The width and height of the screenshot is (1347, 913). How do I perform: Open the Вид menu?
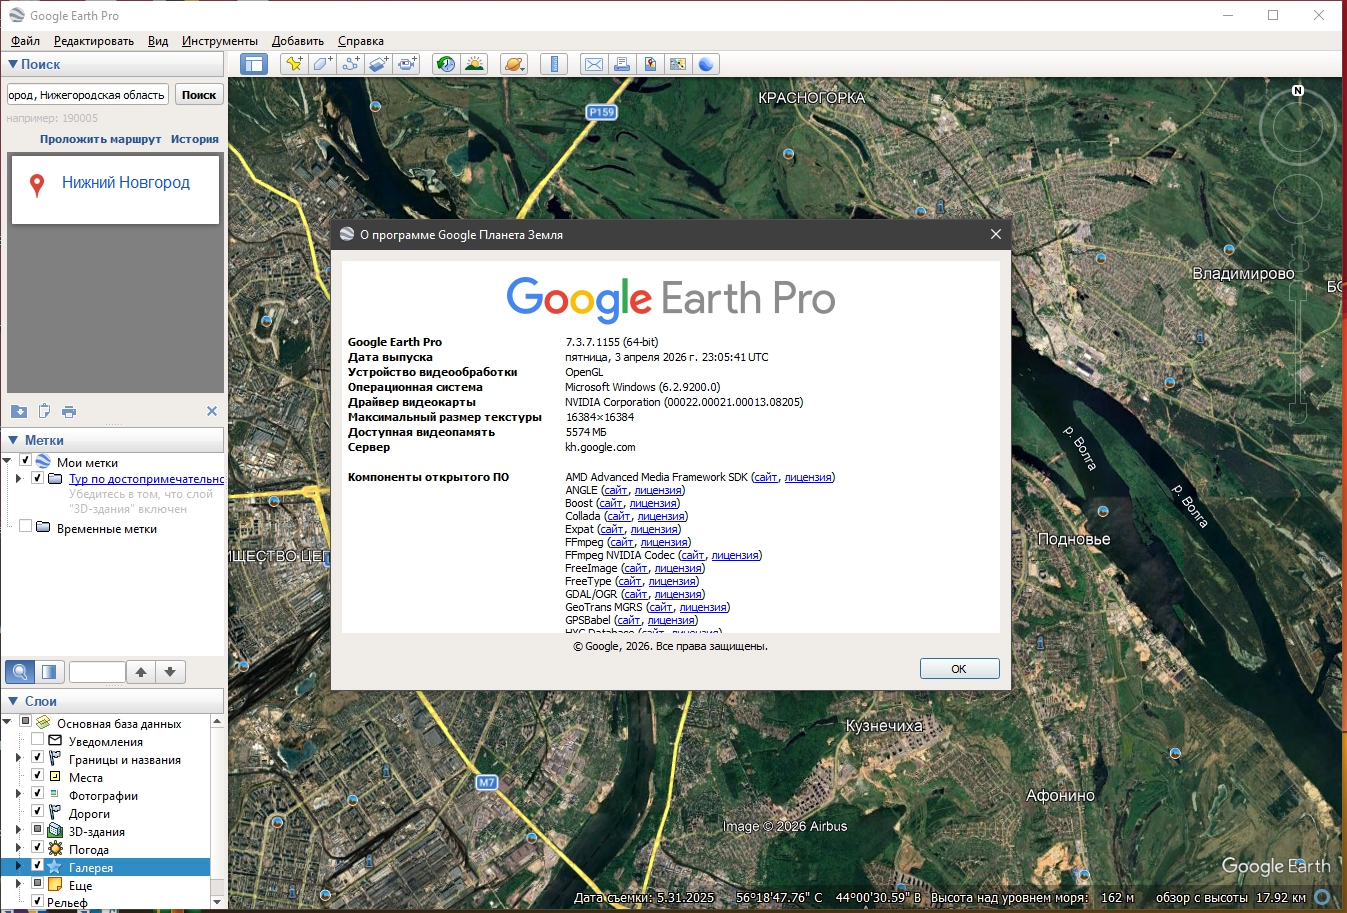click(x=158, y=41)
